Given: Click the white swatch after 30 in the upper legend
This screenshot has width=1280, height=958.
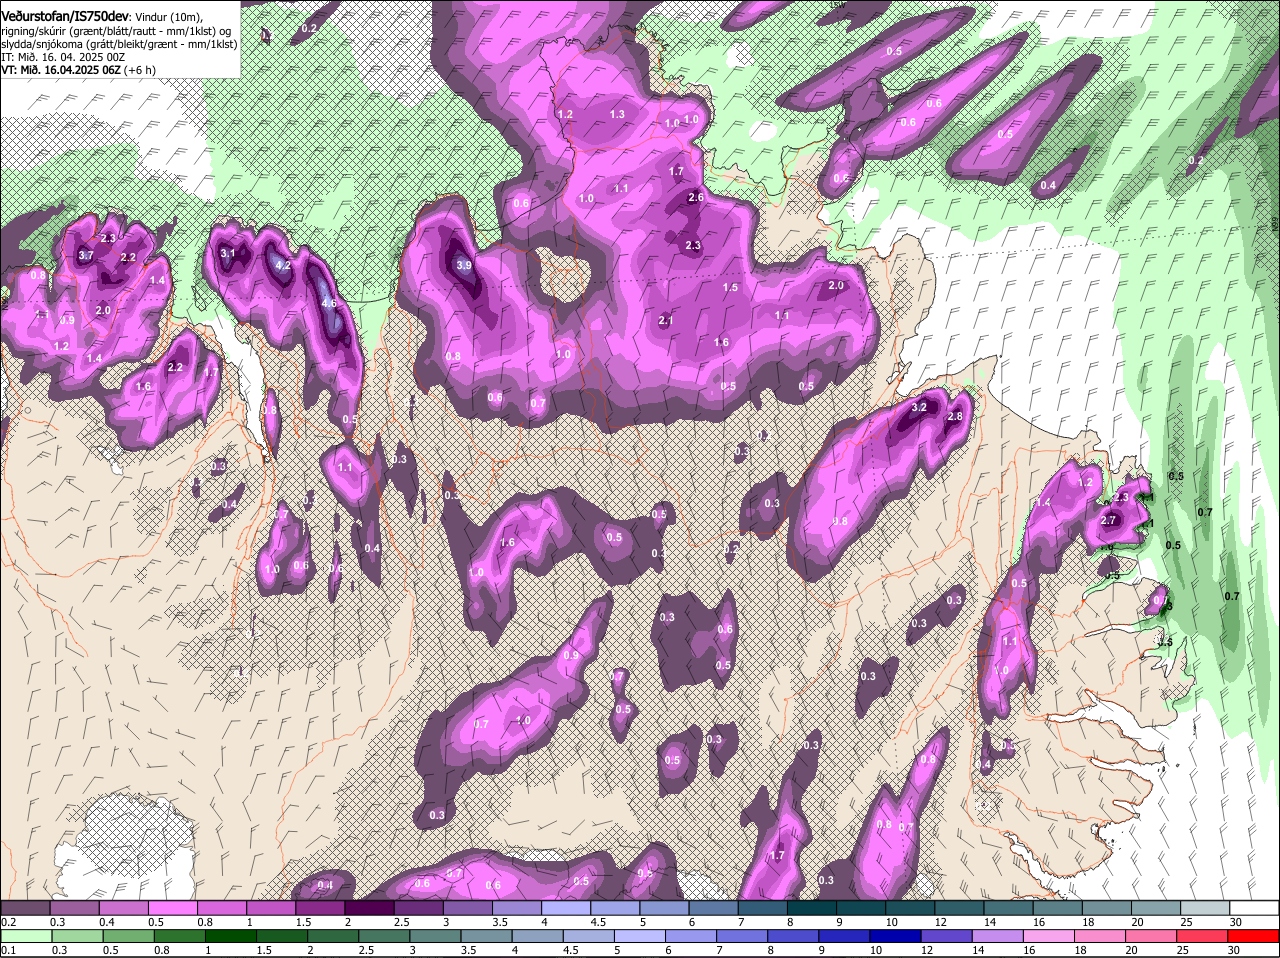Looking at the screenshot, I should click(x=1255, y=907).
